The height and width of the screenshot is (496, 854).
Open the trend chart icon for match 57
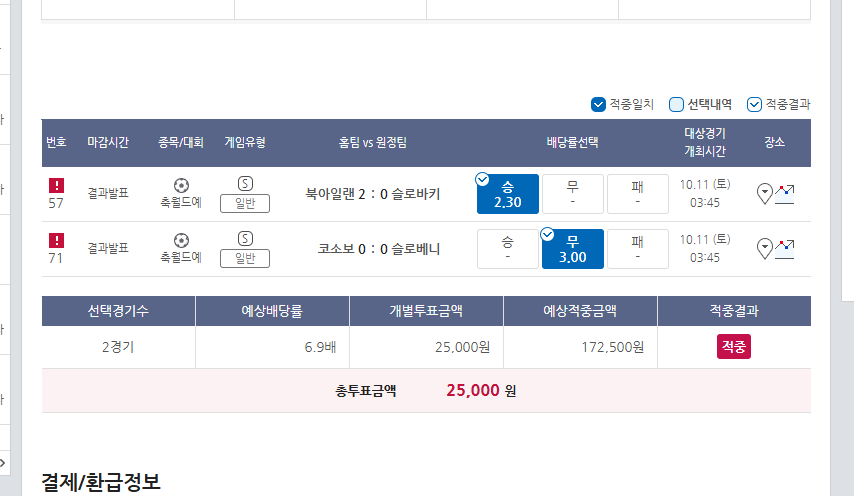(785, 193)
